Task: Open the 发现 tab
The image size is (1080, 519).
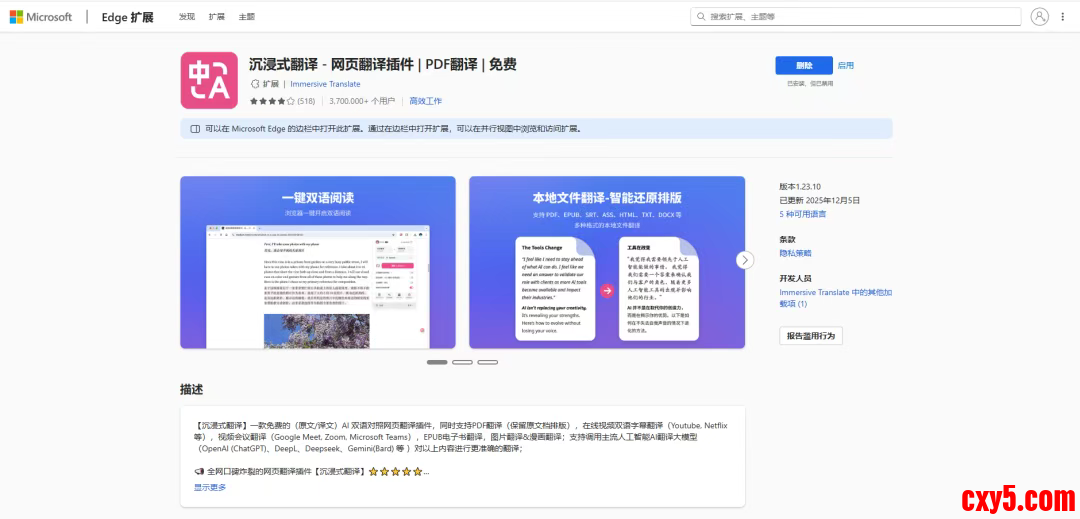Action: click(x=187, y=17)
